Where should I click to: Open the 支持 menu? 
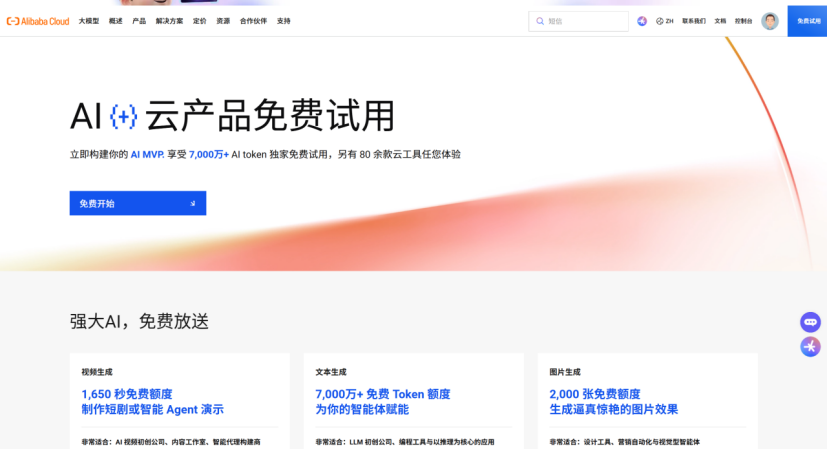284,21
